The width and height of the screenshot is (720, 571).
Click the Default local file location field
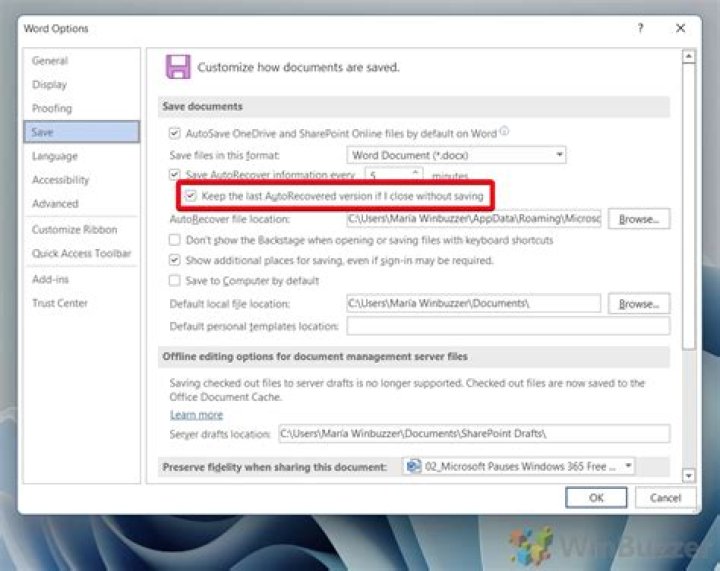click(474, 303)
